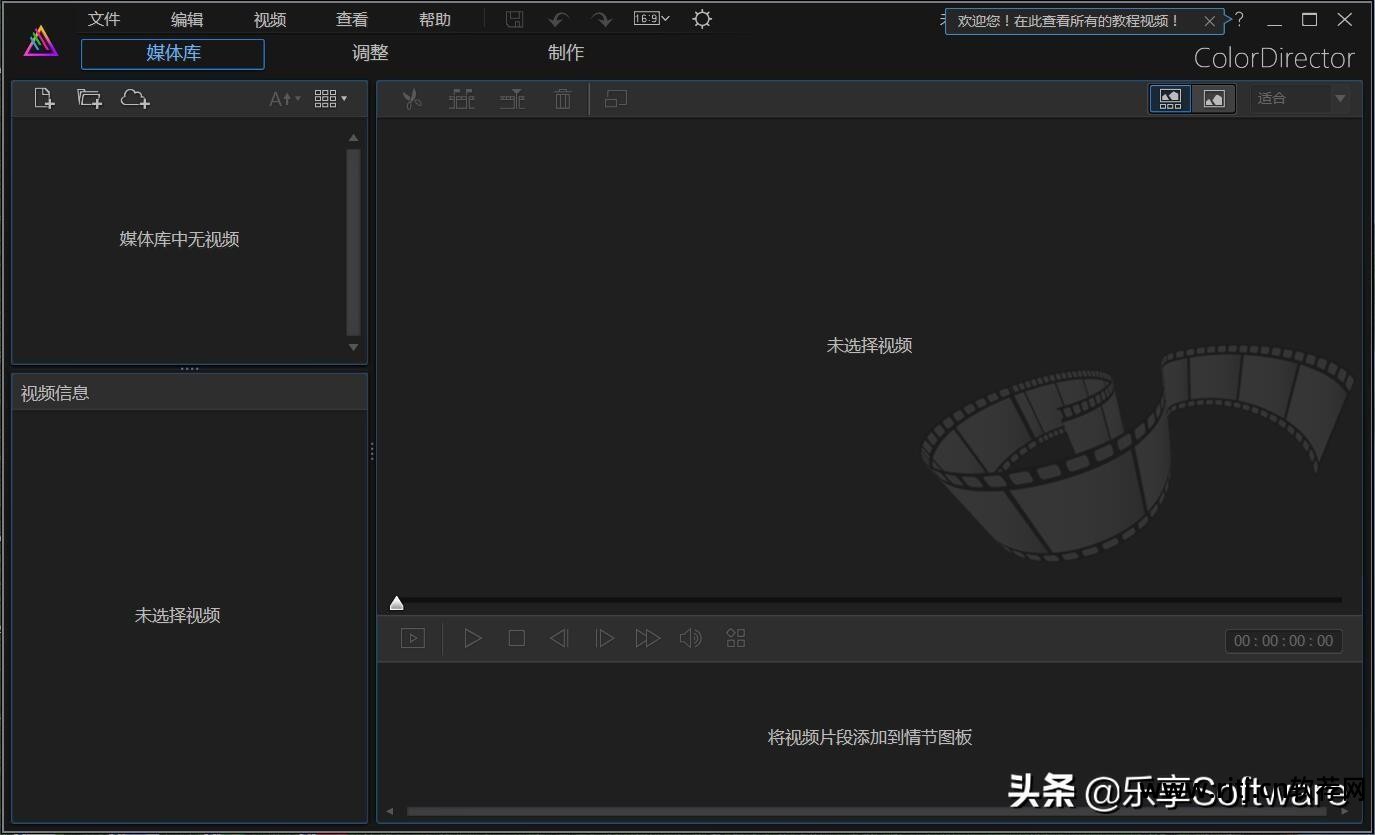The width and height of the screenshot is (1375, 835).
Task: Click the trim marker toolbar icon
Action: tap(513, 99)
